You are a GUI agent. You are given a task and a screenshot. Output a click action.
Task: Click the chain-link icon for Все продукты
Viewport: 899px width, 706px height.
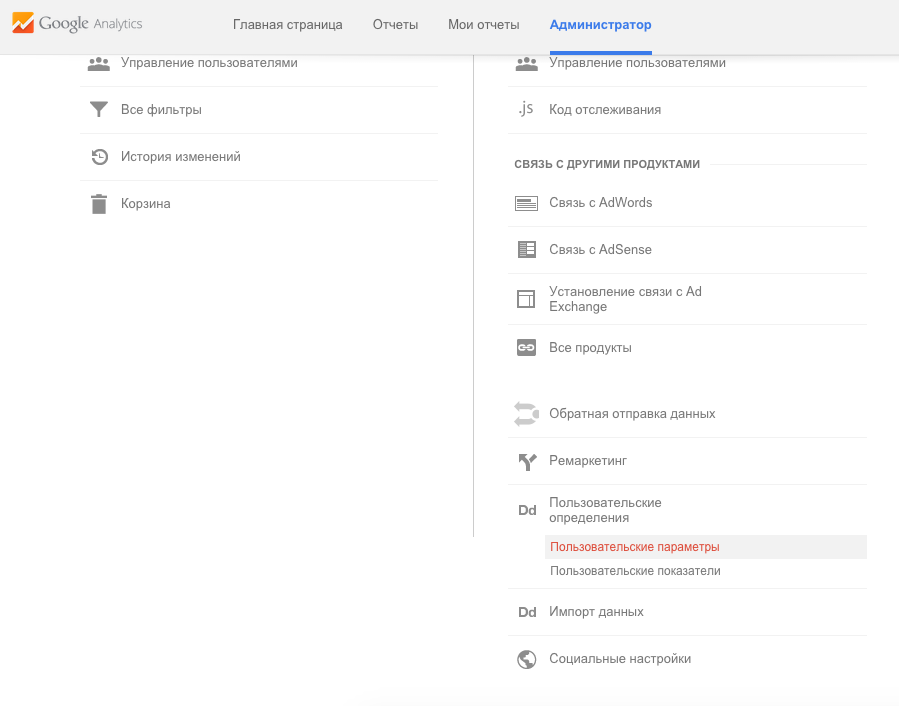[x=526, y=348]
